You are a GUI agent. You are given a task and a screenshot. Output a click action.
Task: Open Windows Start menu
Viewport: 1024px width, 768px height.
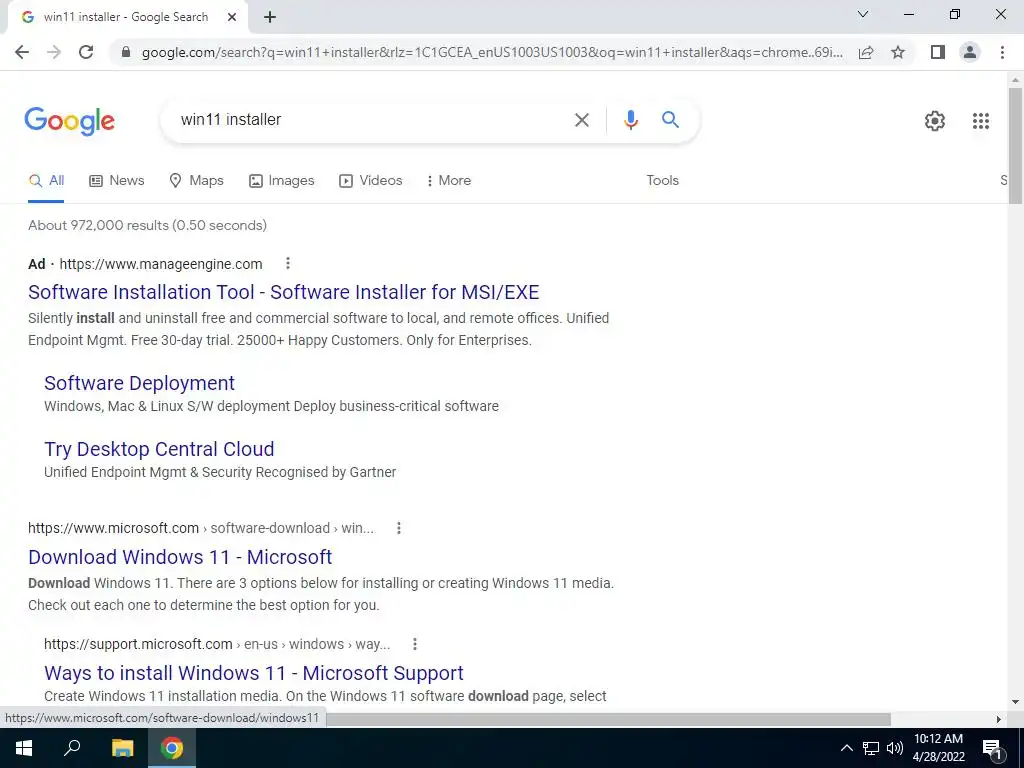(24, 748)
